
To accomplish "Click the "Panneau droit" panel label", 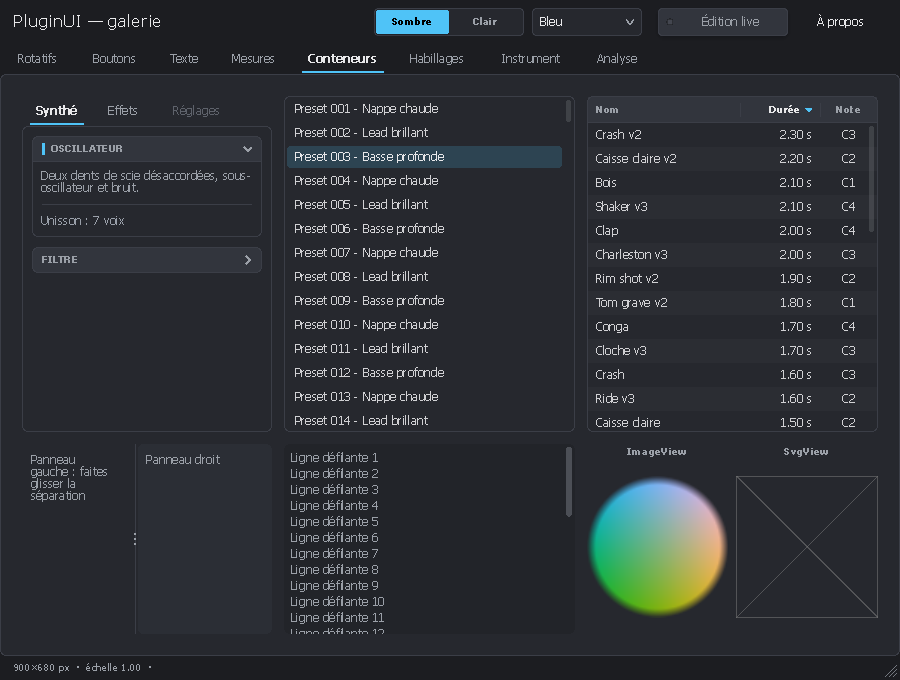I will [183, 460].
